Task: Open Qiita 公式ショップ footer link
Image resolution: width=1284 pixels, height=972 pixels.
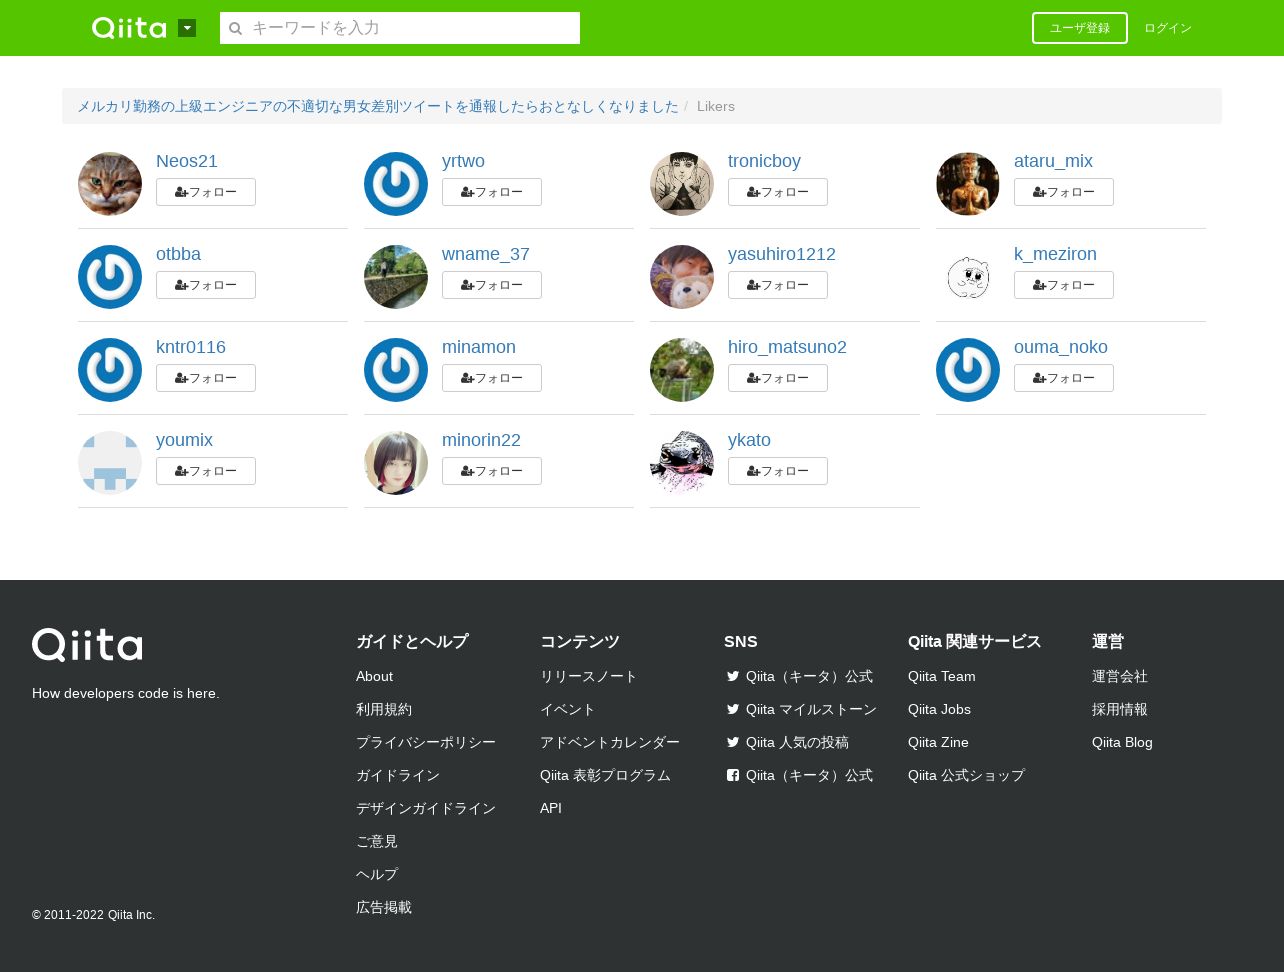Action: pyautogui.click(x=966, y=775)
